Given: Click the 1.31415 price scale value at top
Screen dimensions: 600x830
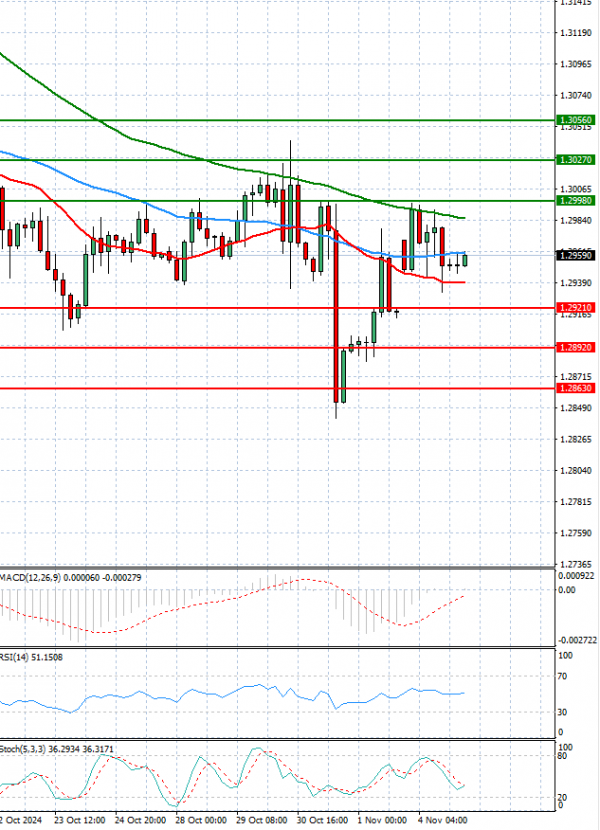Looking at the screenshot, I should (x=573, y=4).
